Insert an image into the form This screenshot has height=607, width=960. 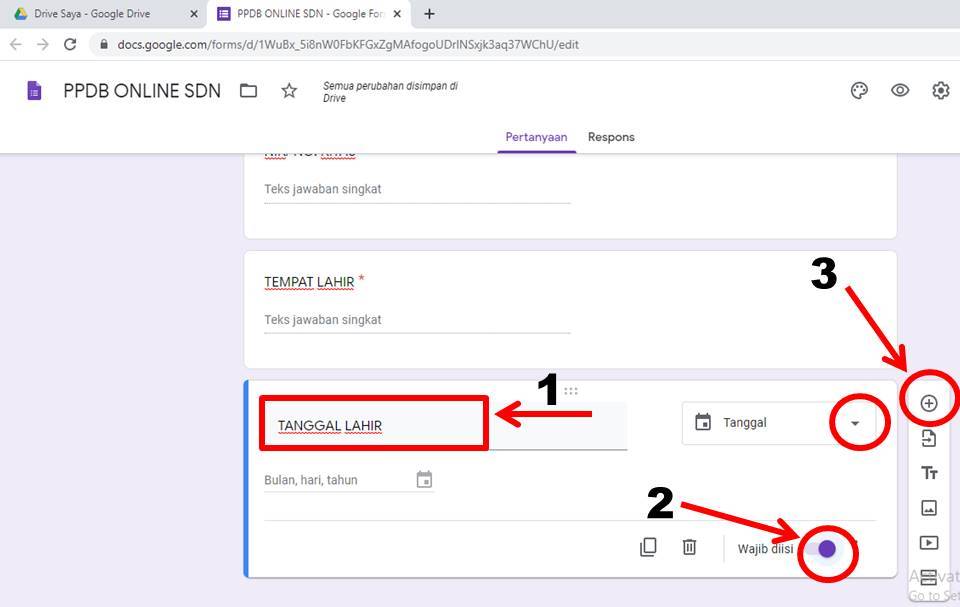point(928,507)
